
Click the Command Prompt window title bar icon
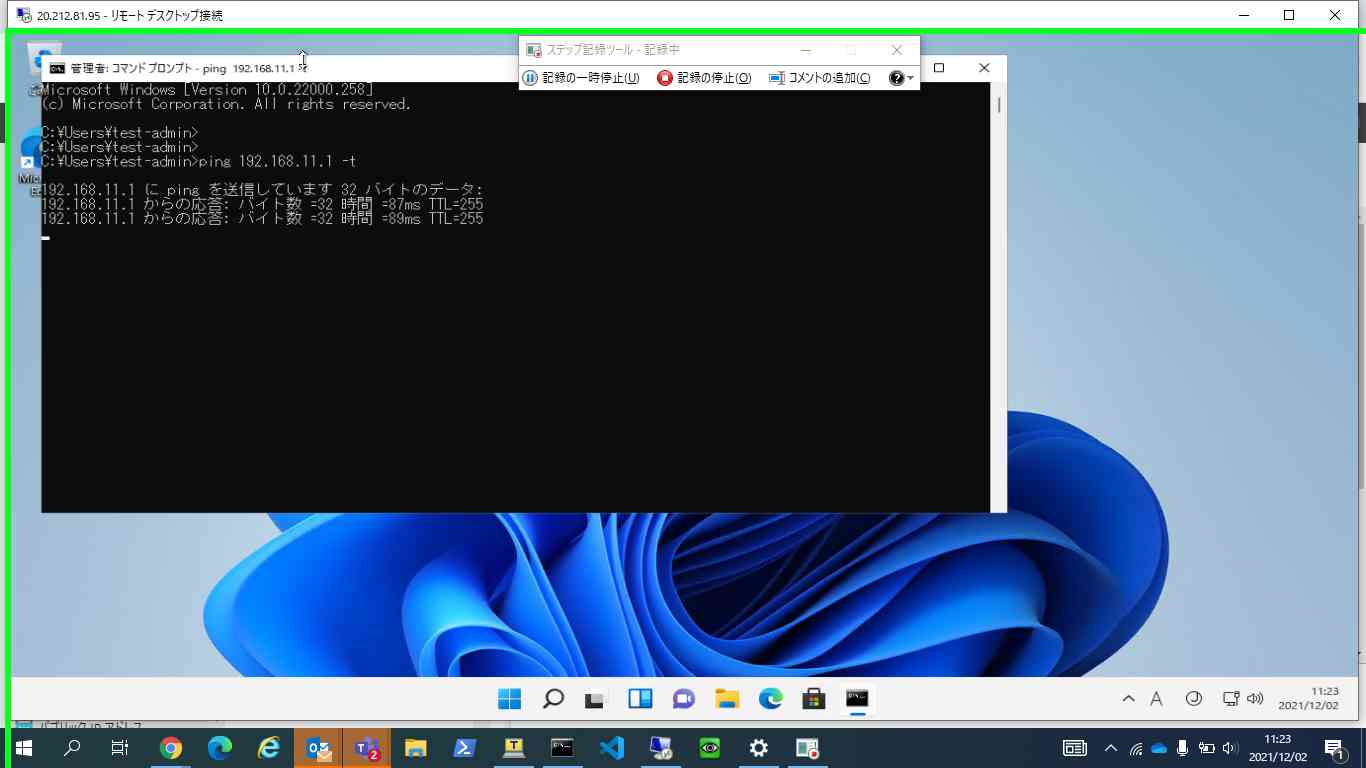point(57,68)
